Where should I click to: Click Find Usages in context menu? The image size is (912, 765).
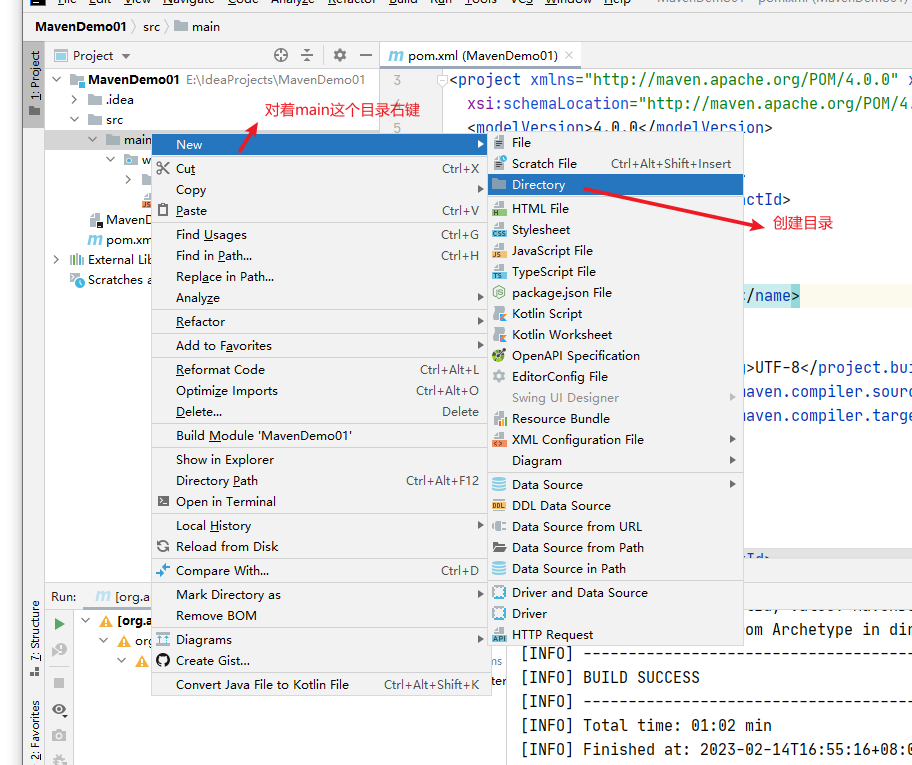tap(319, 234)
